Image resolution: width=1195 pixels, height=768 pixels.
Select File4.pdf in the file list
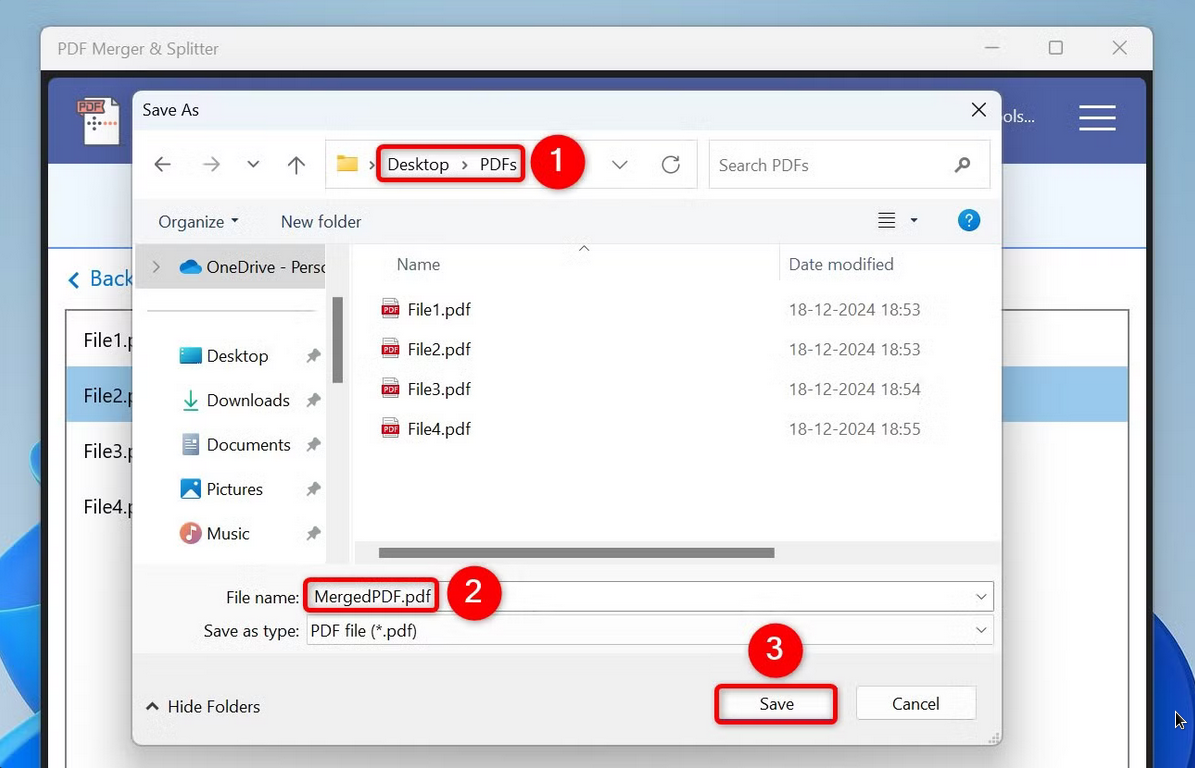tap(439, 428)
